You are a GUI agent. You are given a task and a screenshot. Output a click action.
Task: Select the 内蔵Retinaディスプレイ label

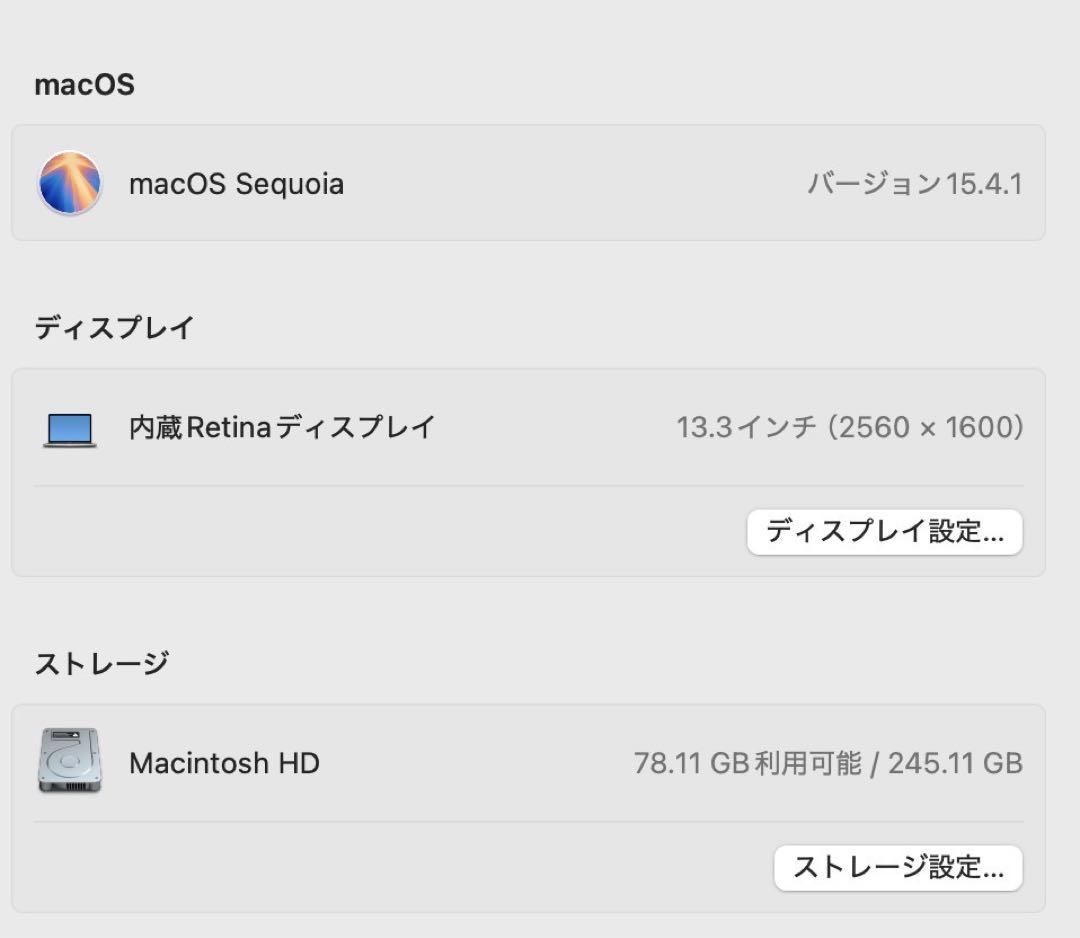(281, 426)
